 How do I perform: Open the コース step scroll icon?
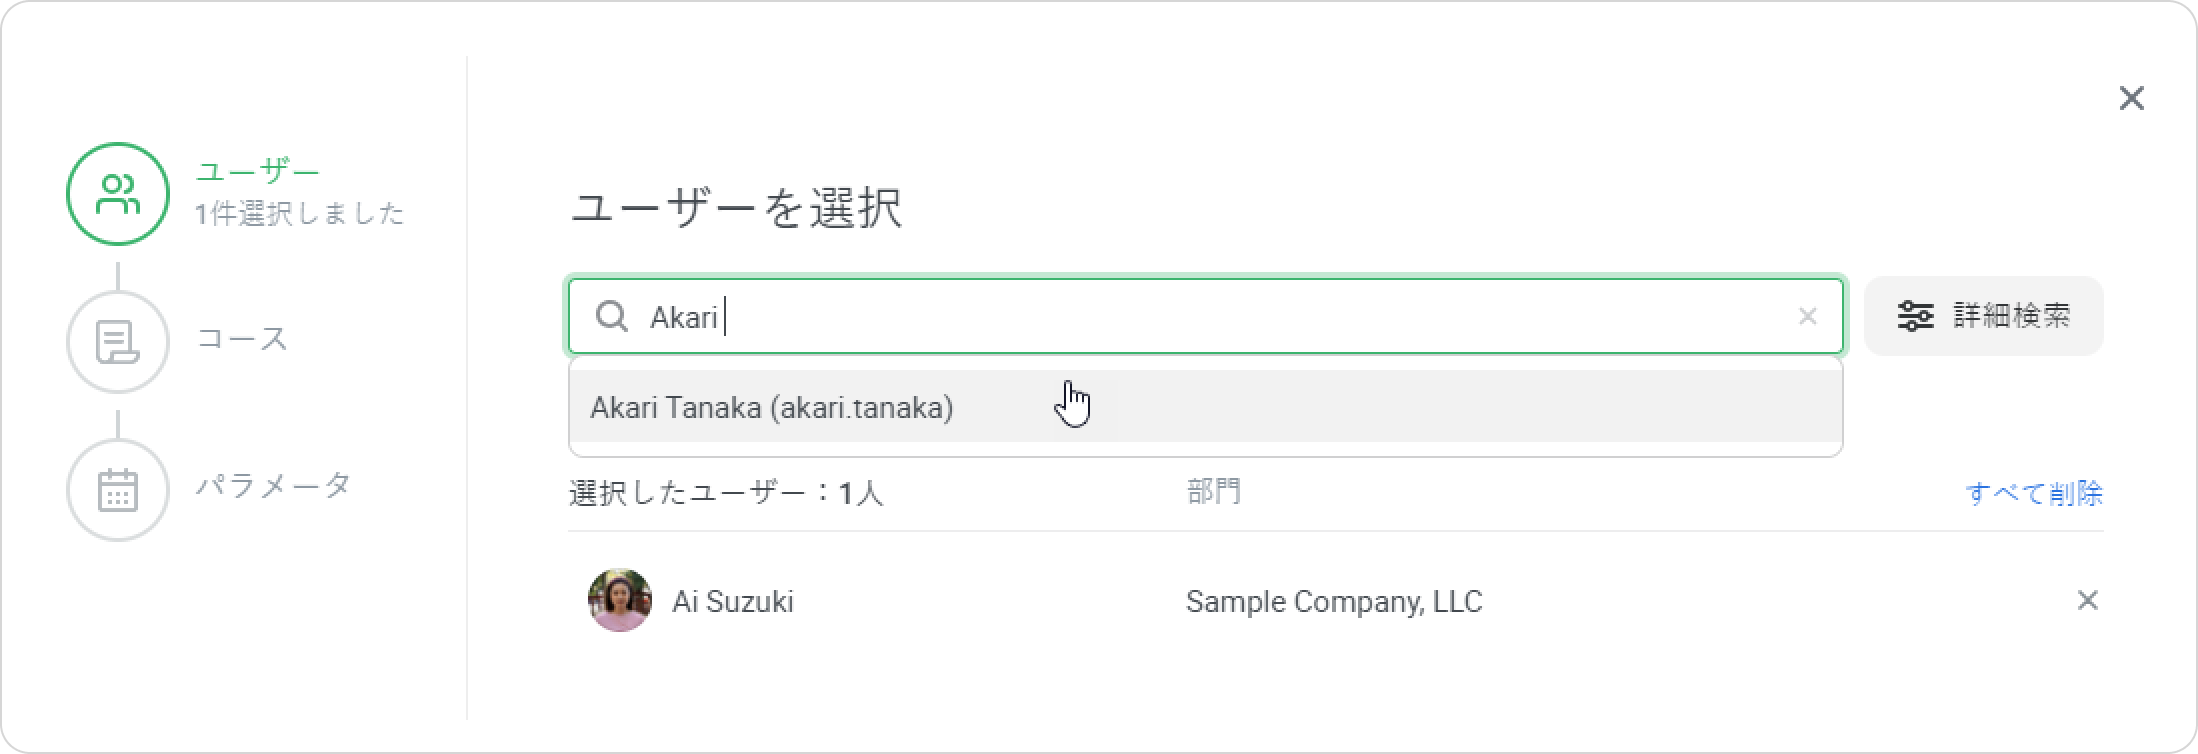point(118,342)
